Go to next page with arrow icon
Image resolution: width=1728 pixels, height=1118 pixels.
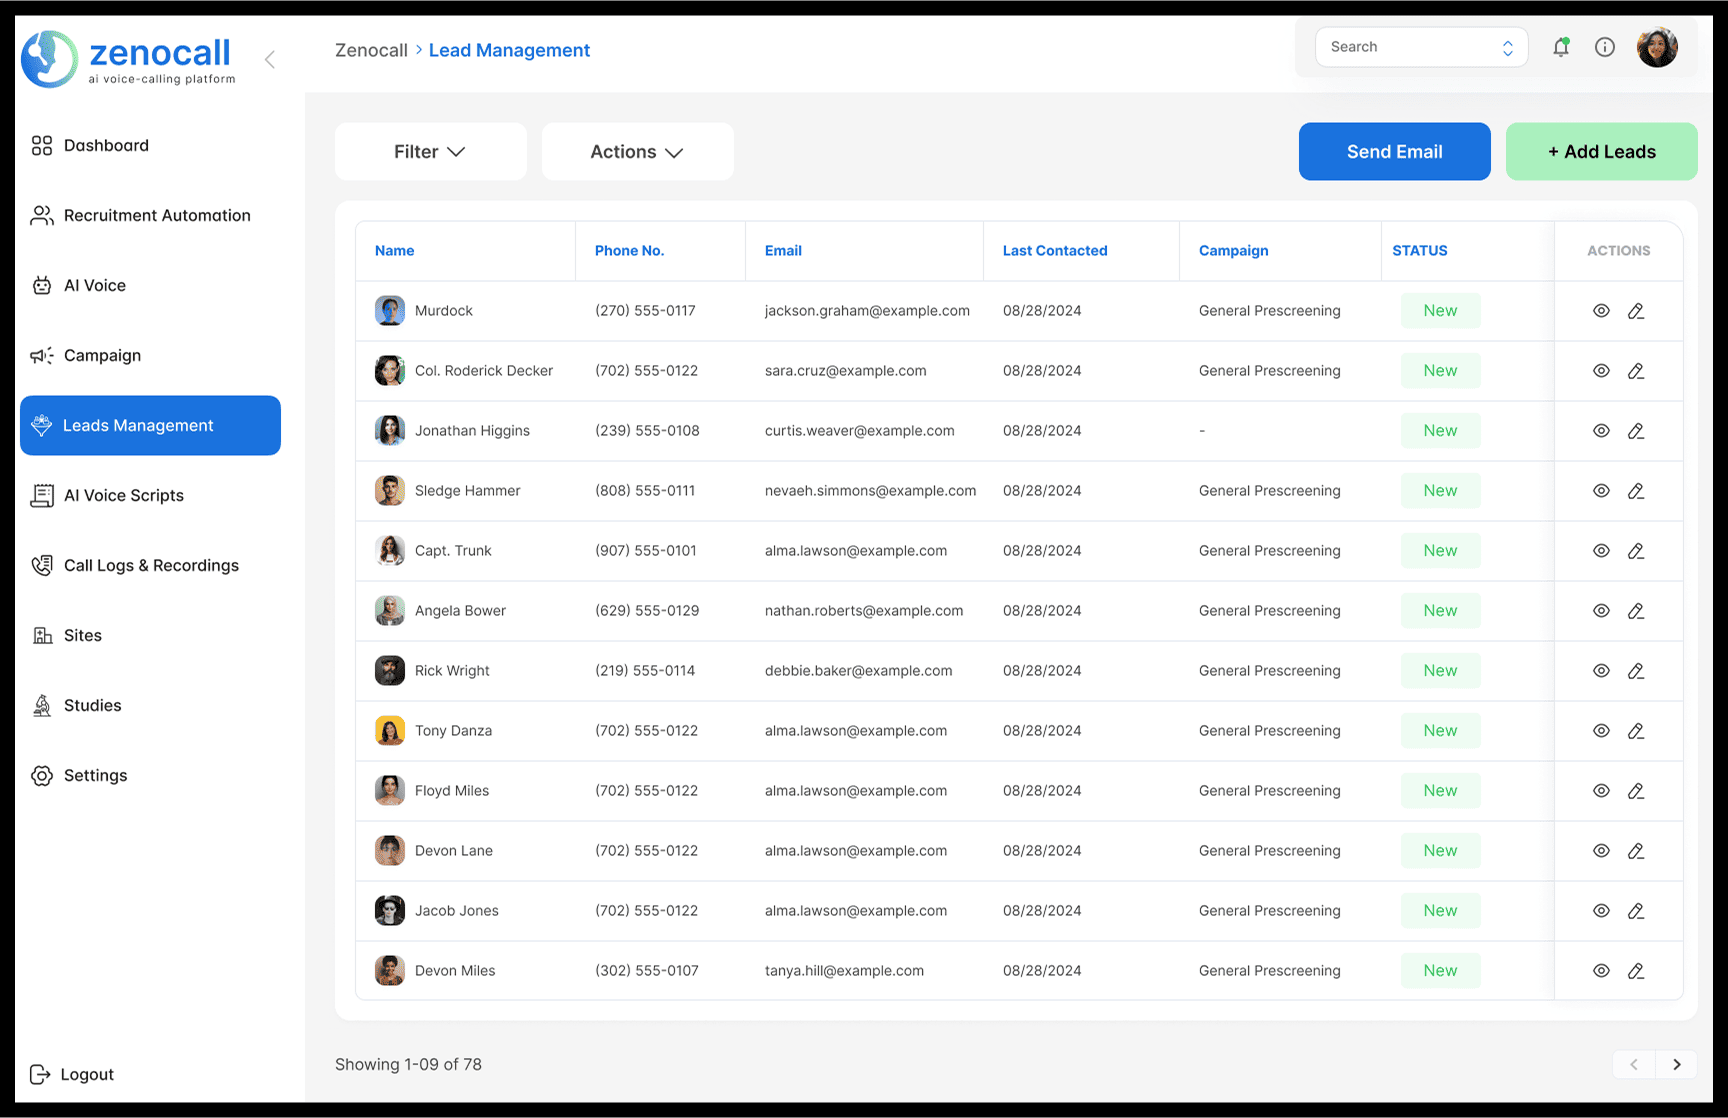[1677, 1064]
